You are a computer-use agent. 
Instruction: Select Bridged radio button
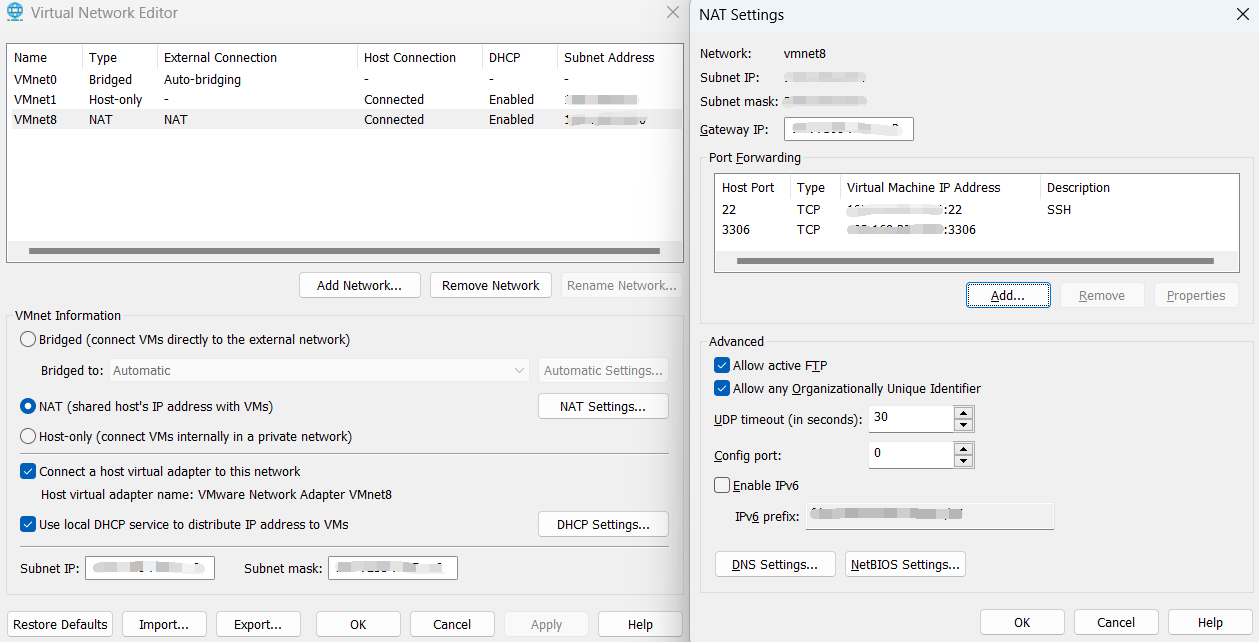(x=28, y=340)
